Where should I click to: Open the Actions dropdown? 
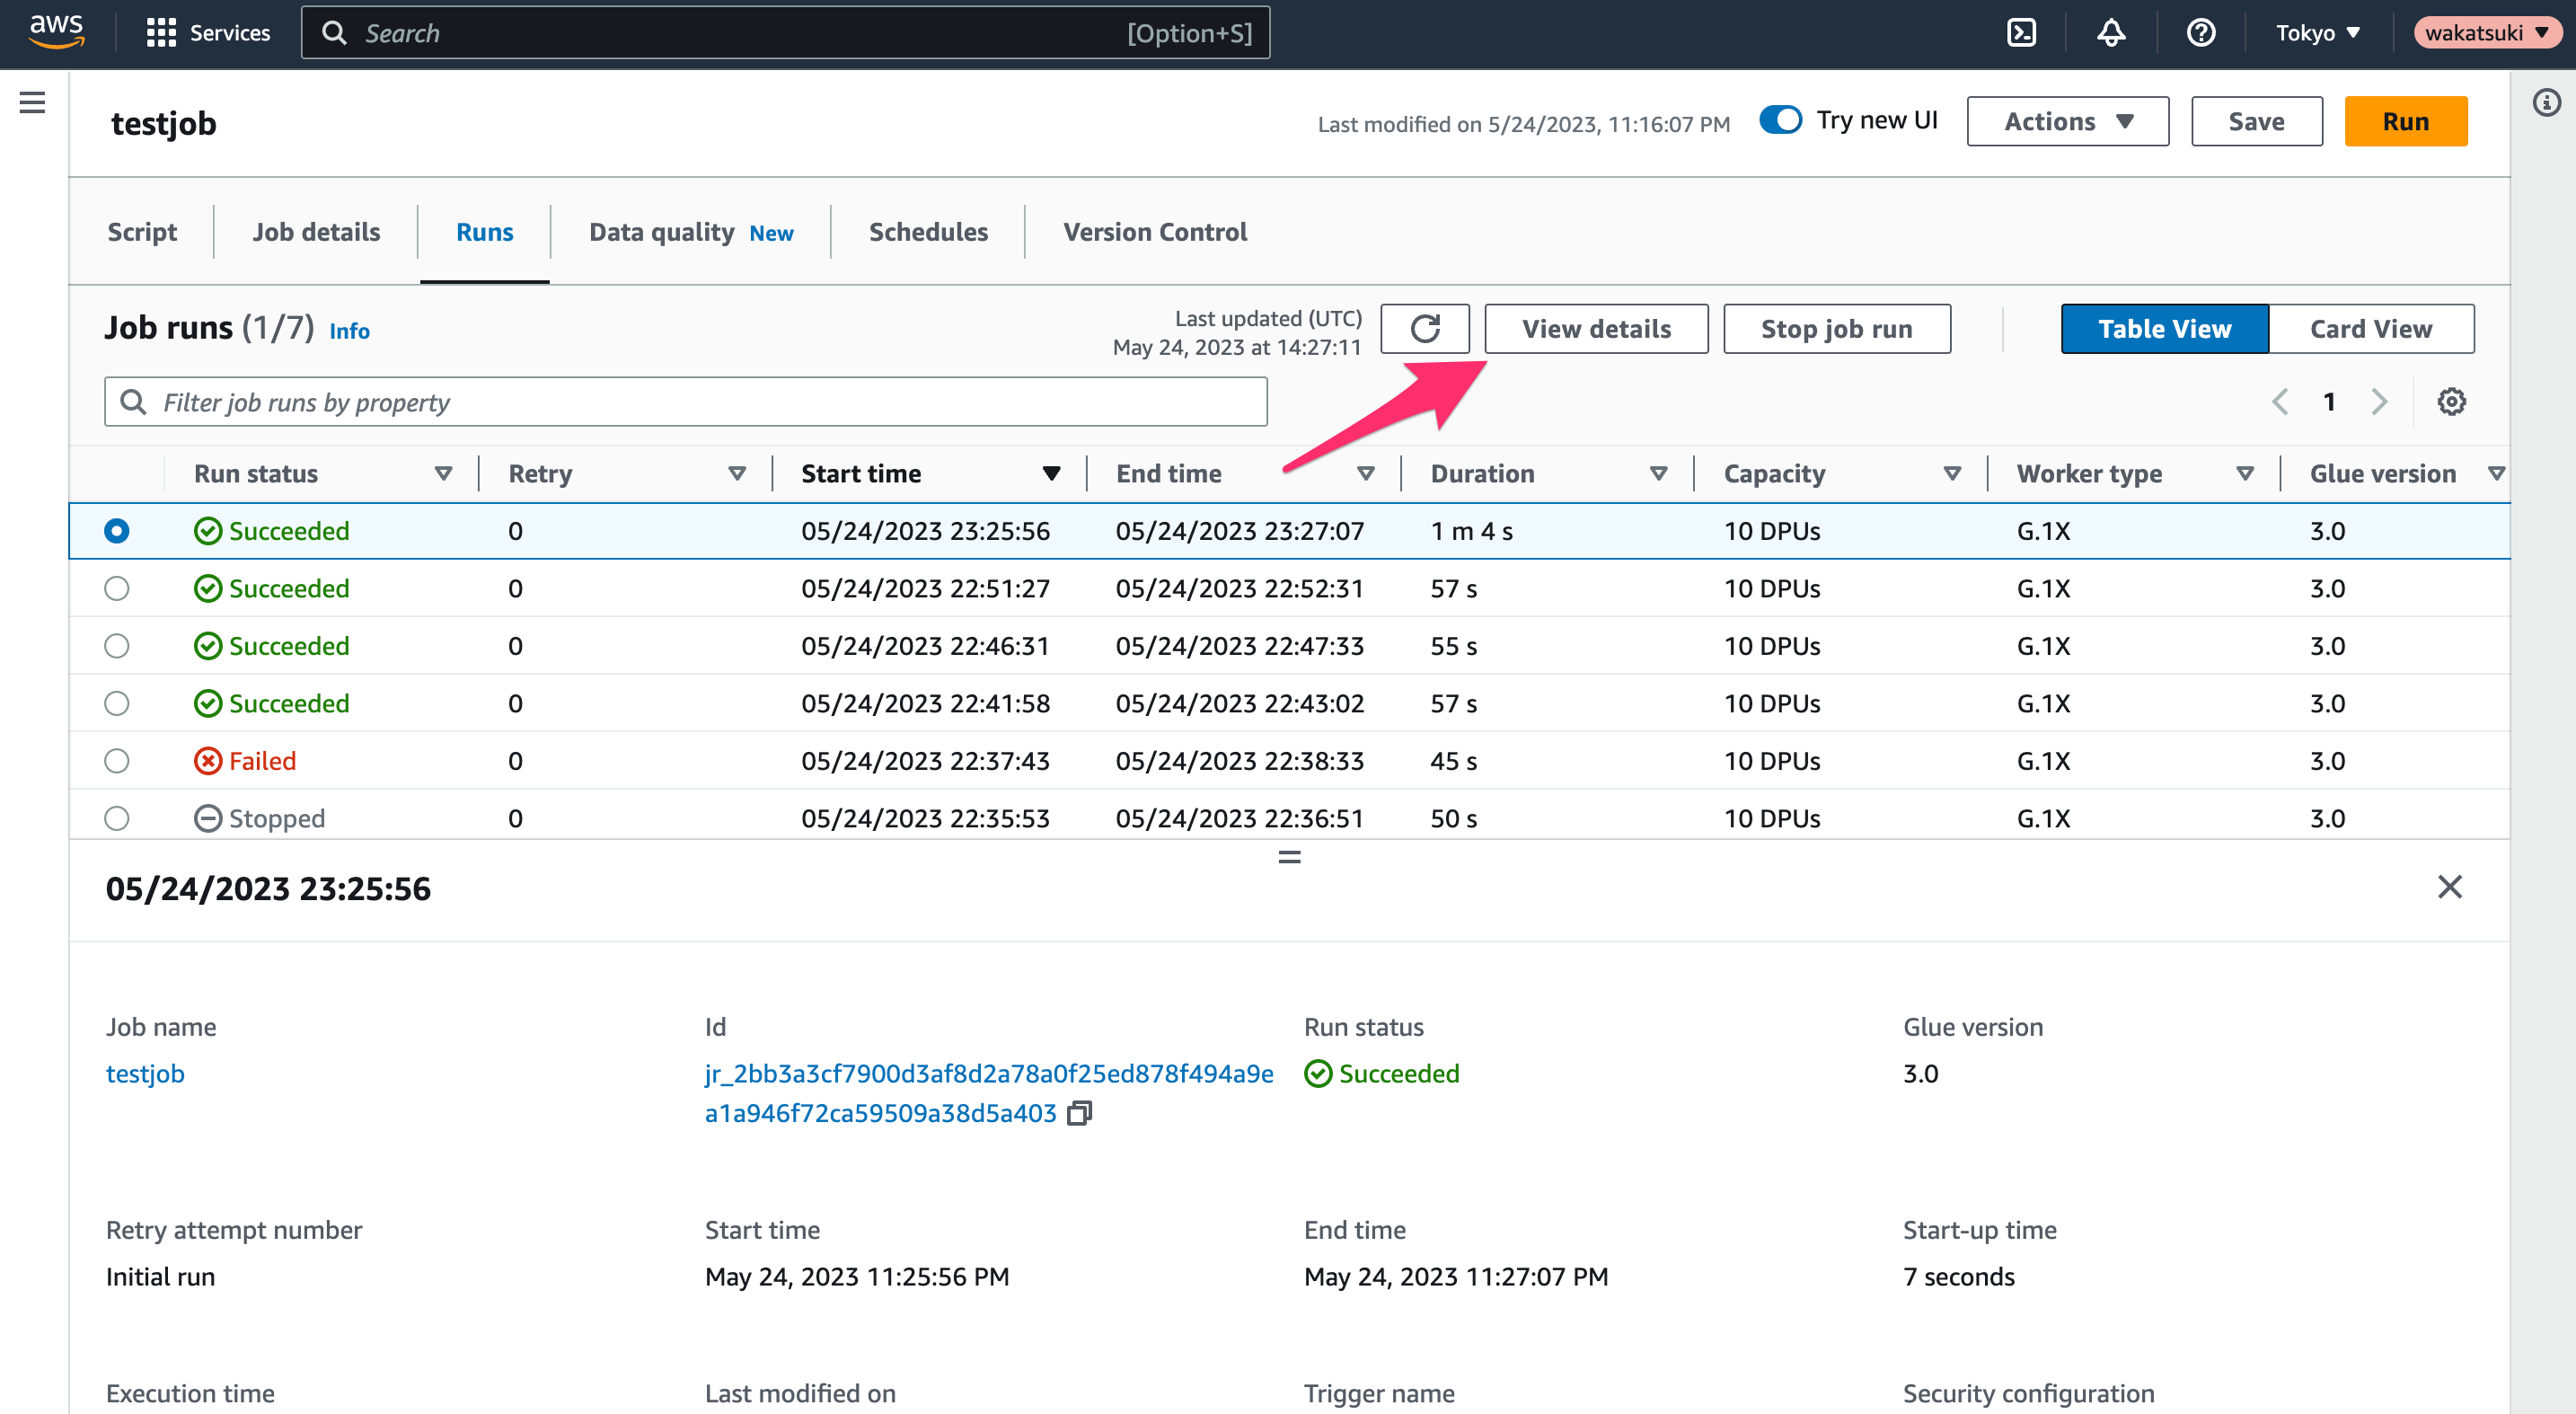tap(2067, 121)
